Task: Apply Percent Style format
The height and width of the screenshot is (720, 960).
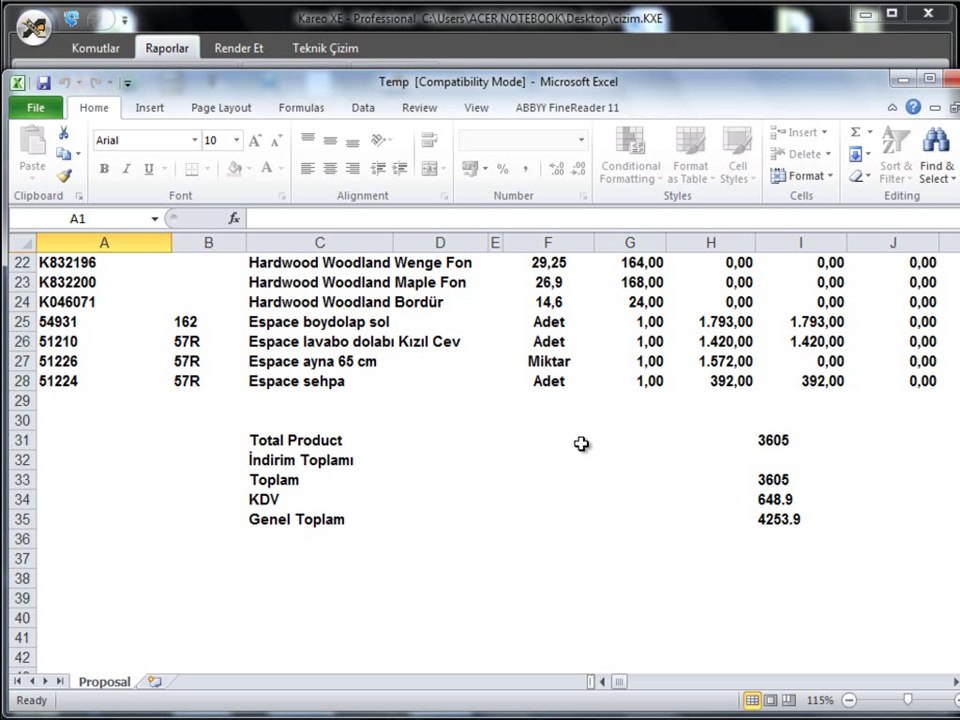Action: (x=503, y=169)
